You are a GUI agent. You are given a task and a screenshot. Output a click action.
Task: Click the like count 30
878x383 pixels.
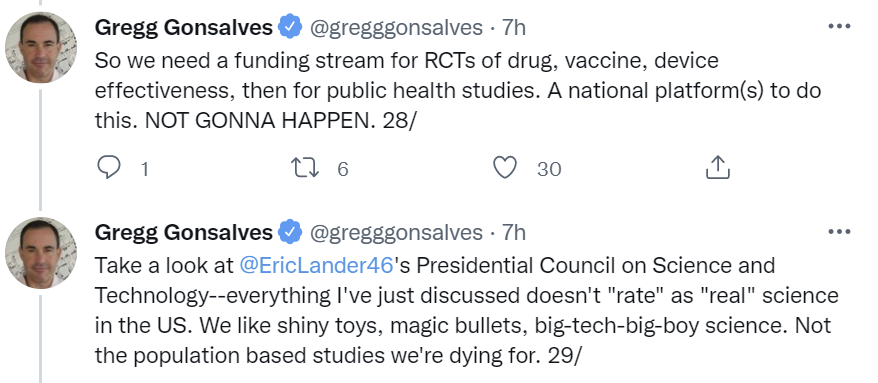549,169
